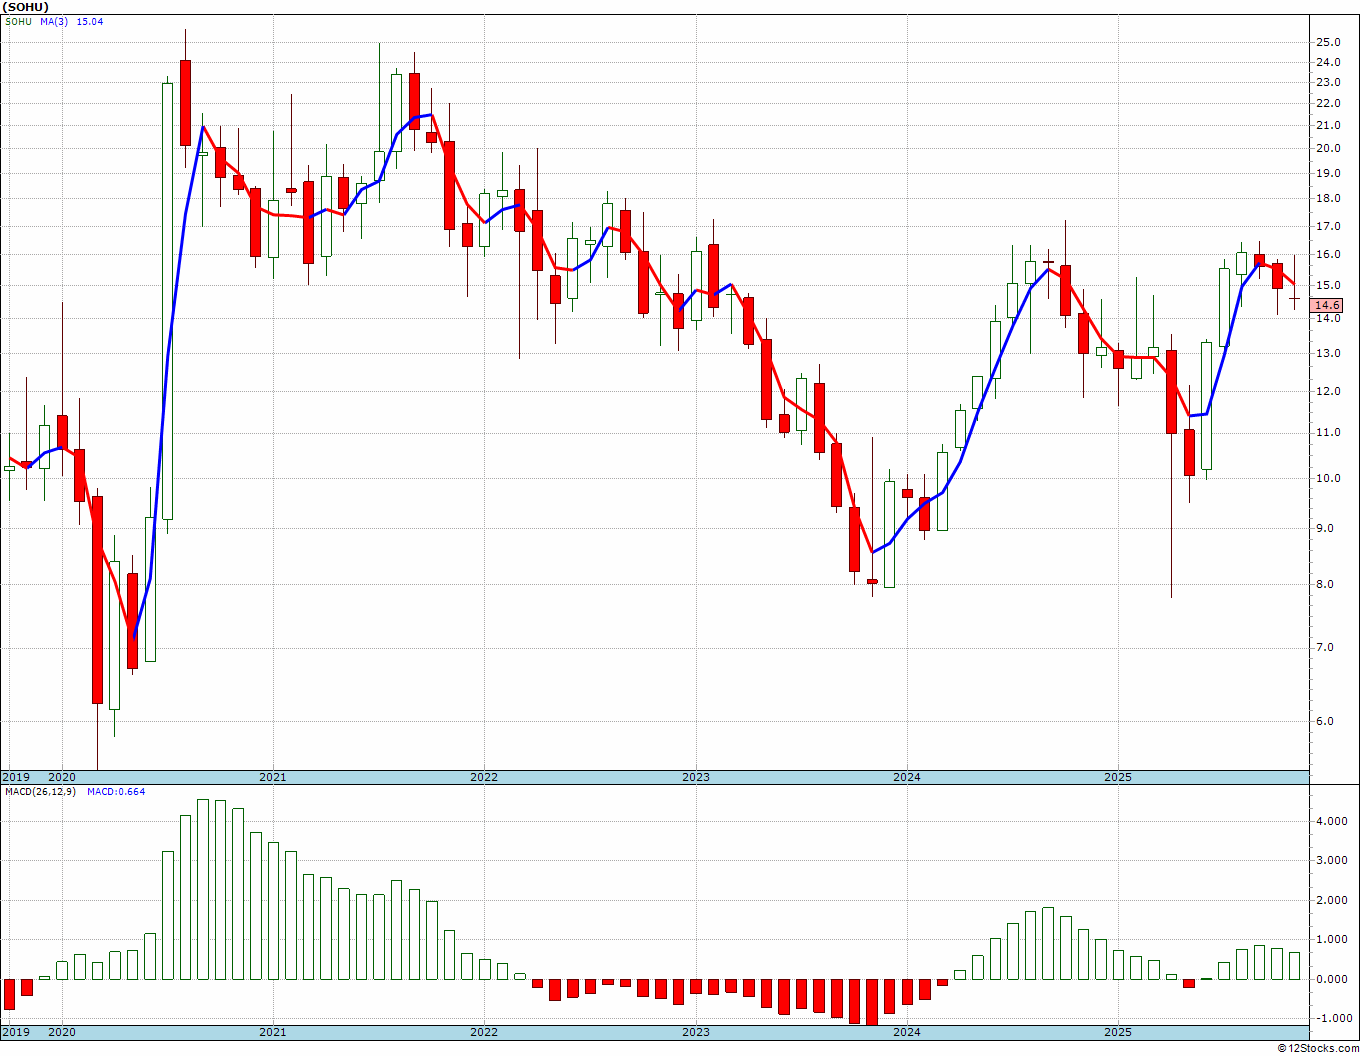Click the 25.0 price axis label
This screenshot has width=1360, height=1056.
coord(1329,42)
